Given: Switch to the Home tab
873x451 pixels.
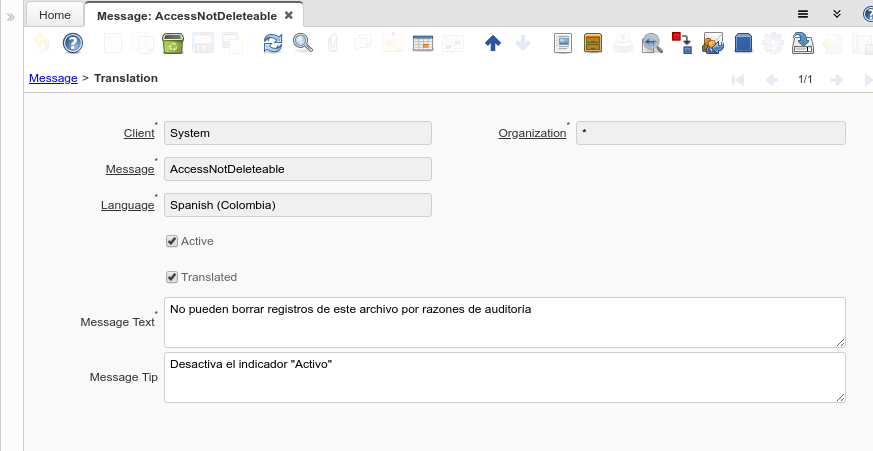Looking at the screenshot, I should 54,15.
